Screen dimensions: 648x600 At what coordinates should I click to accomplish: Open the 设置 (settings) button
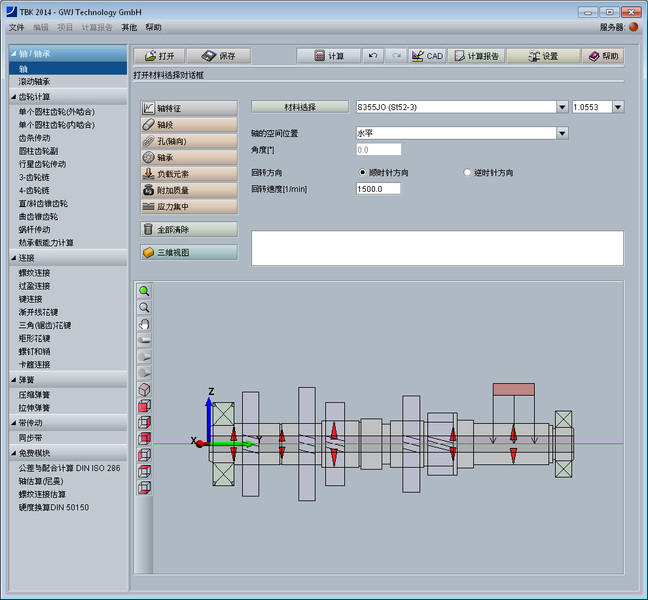click(542, 56)
